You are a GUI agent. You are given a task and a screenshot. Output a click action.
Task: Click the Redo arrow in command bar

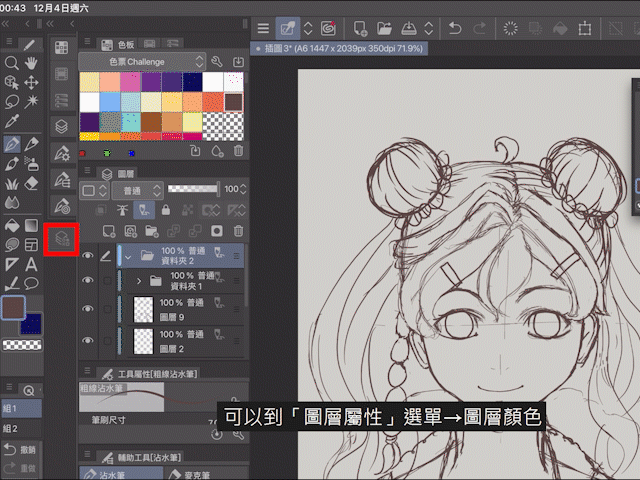pos(479,28)
